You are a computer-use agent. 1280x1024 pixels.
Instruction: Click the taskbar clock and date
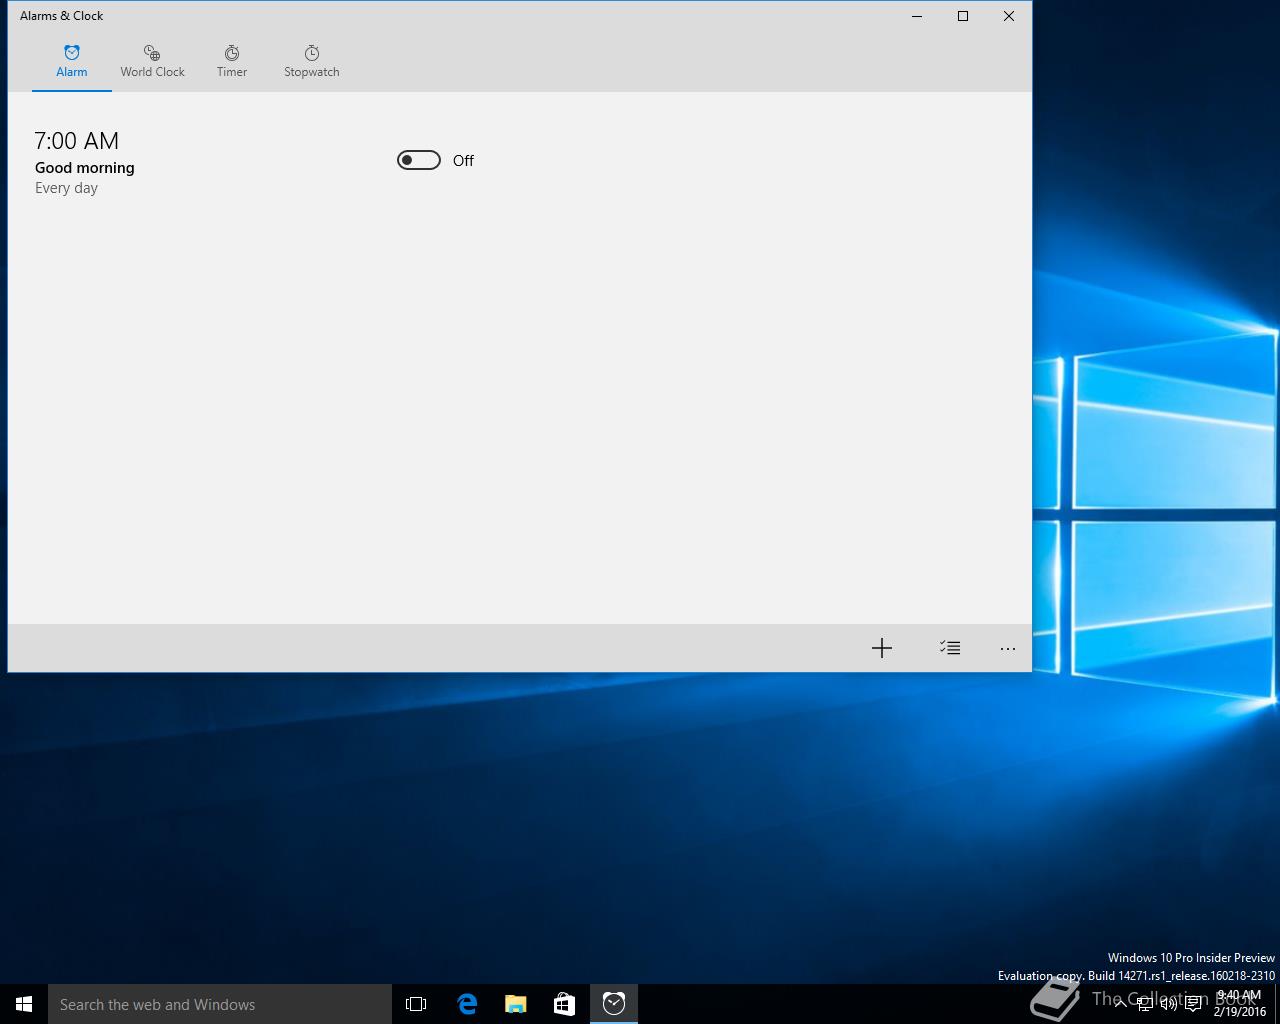[x=1239, y=1004]
